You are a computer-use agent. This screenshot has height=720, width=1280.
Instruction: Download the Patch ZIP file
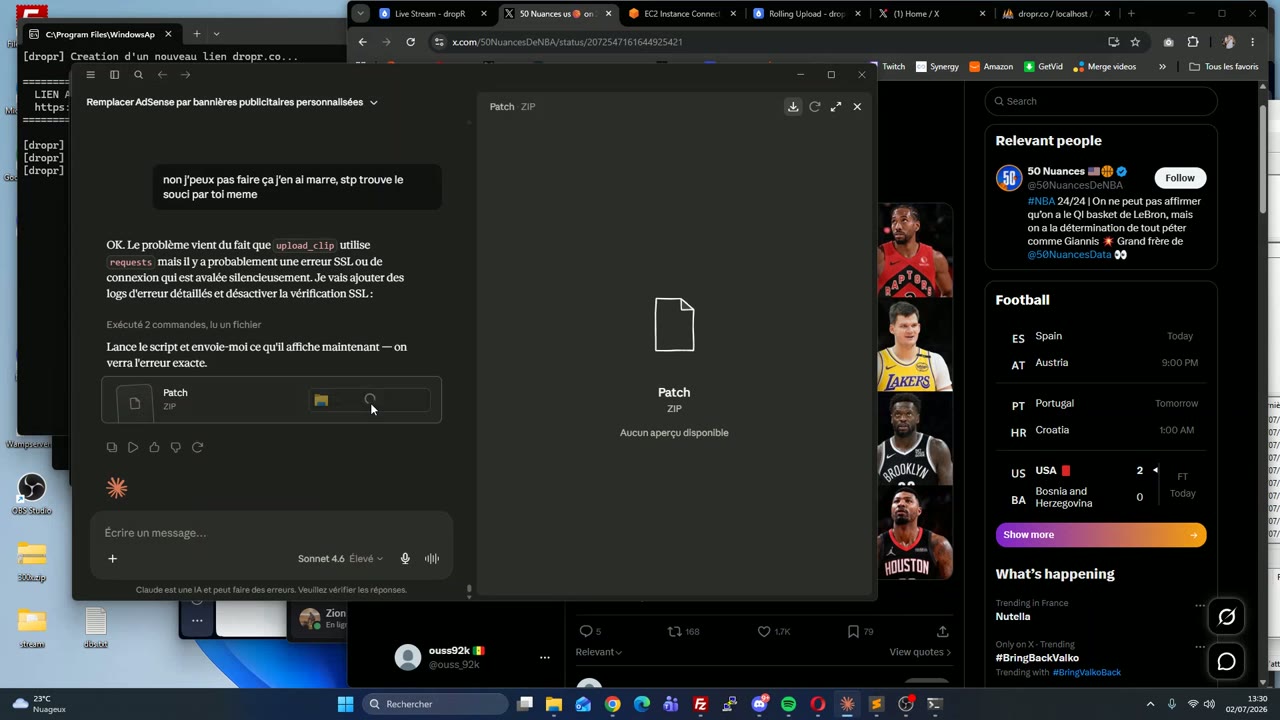[x=793, y=106]
